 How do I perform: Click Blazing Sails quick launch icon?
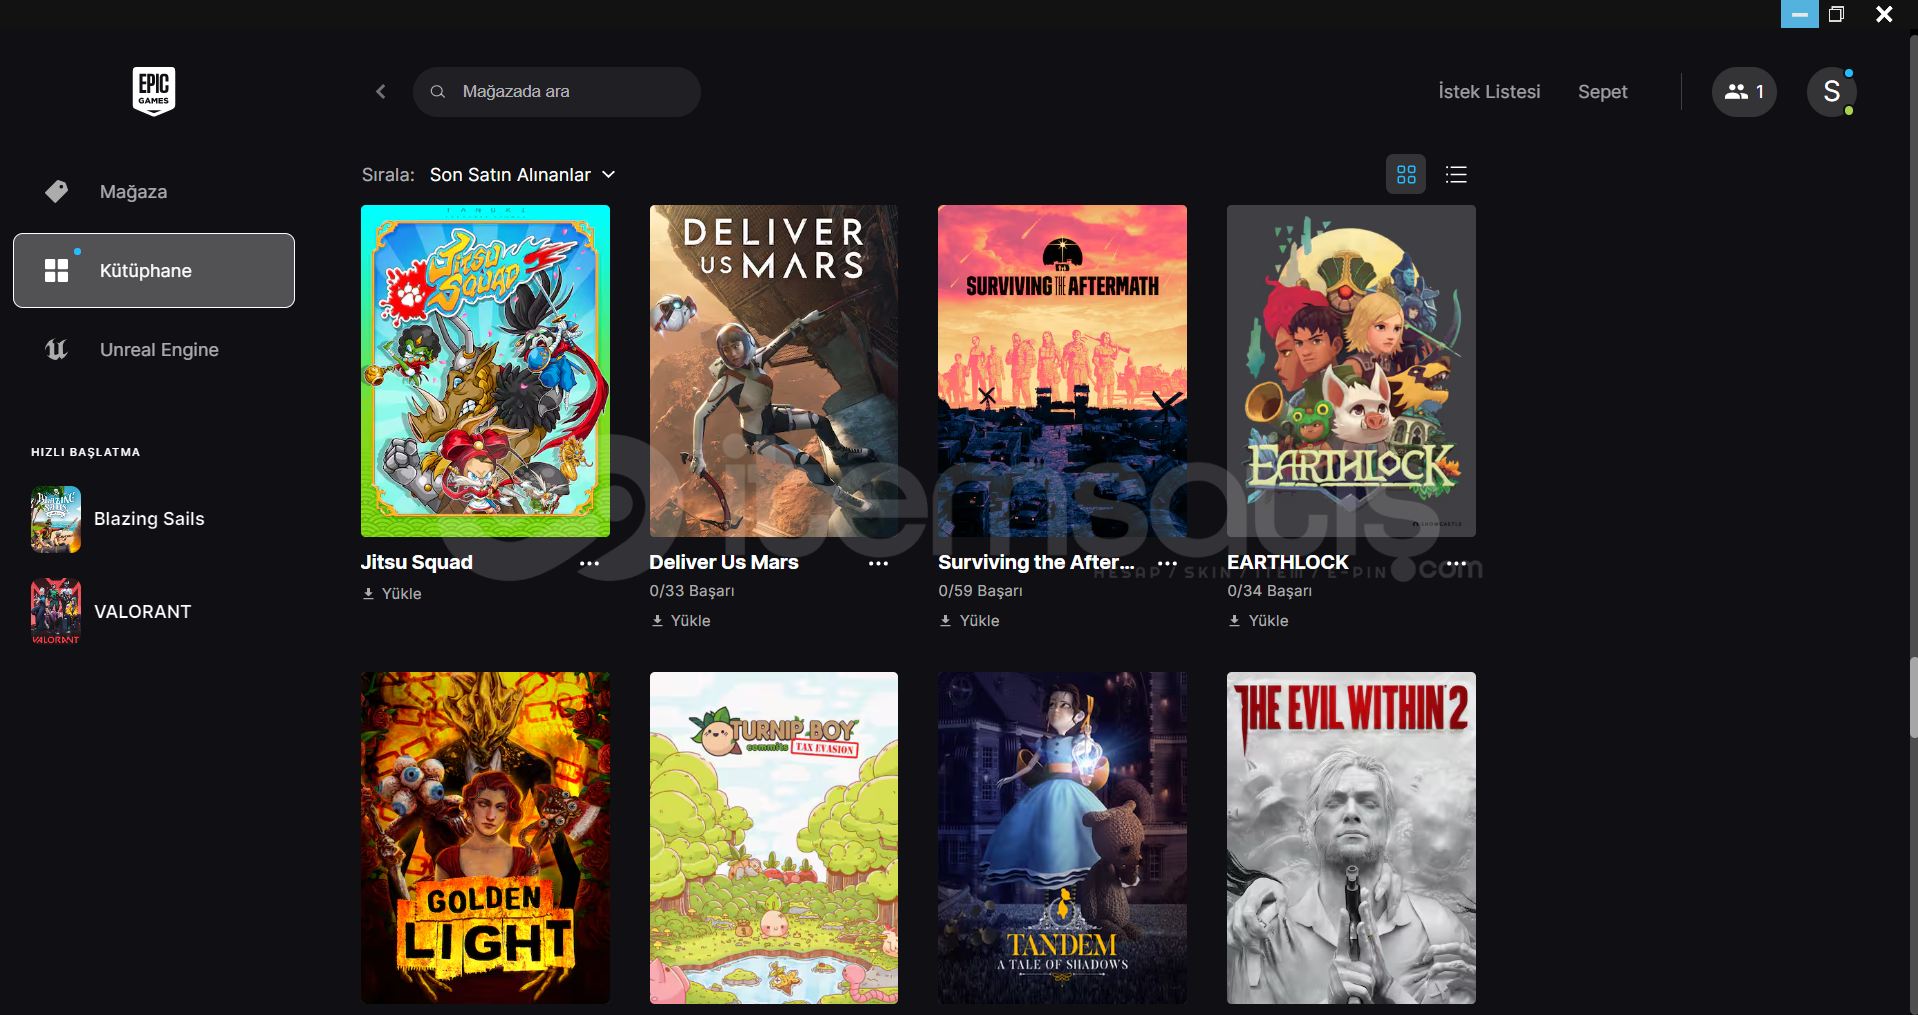point(56,519)
